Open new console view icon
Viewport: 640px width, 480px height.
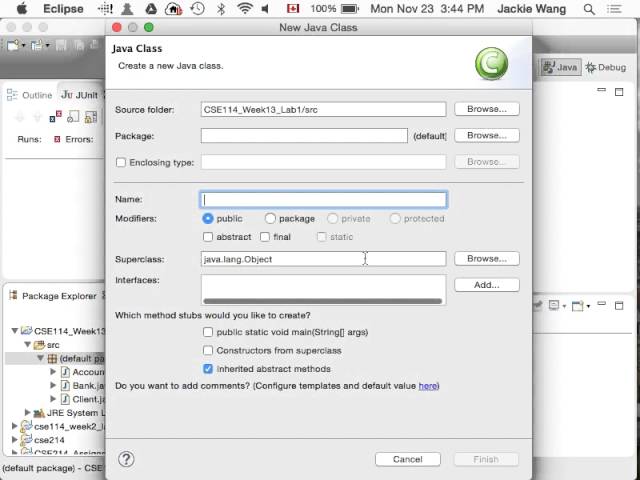[x=578, y=306]
